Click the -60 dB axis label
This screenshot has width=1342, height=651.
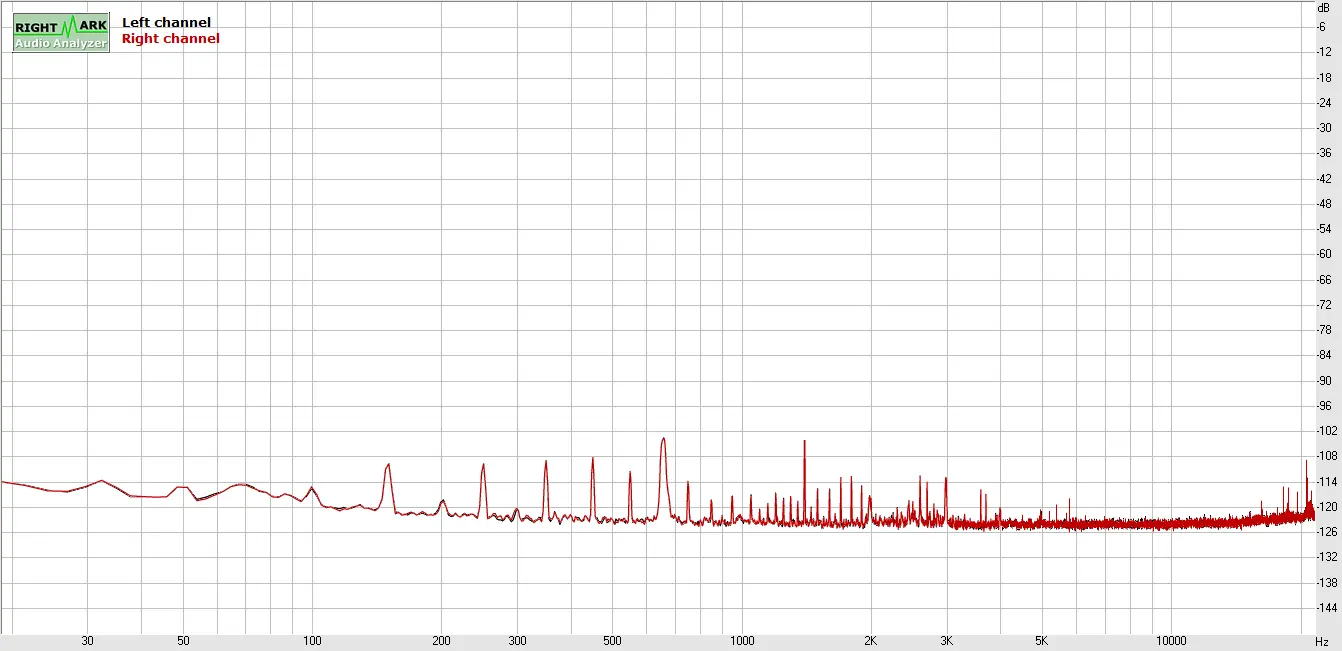pyautogui.click(x=1324, y=254)
